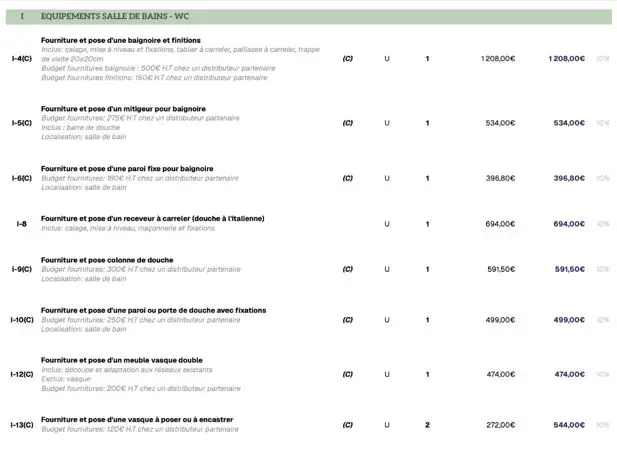The image size is (617, 449).
Task: Click the 272,00€ unit price of the vasque
Action: [x=500, y=425]
